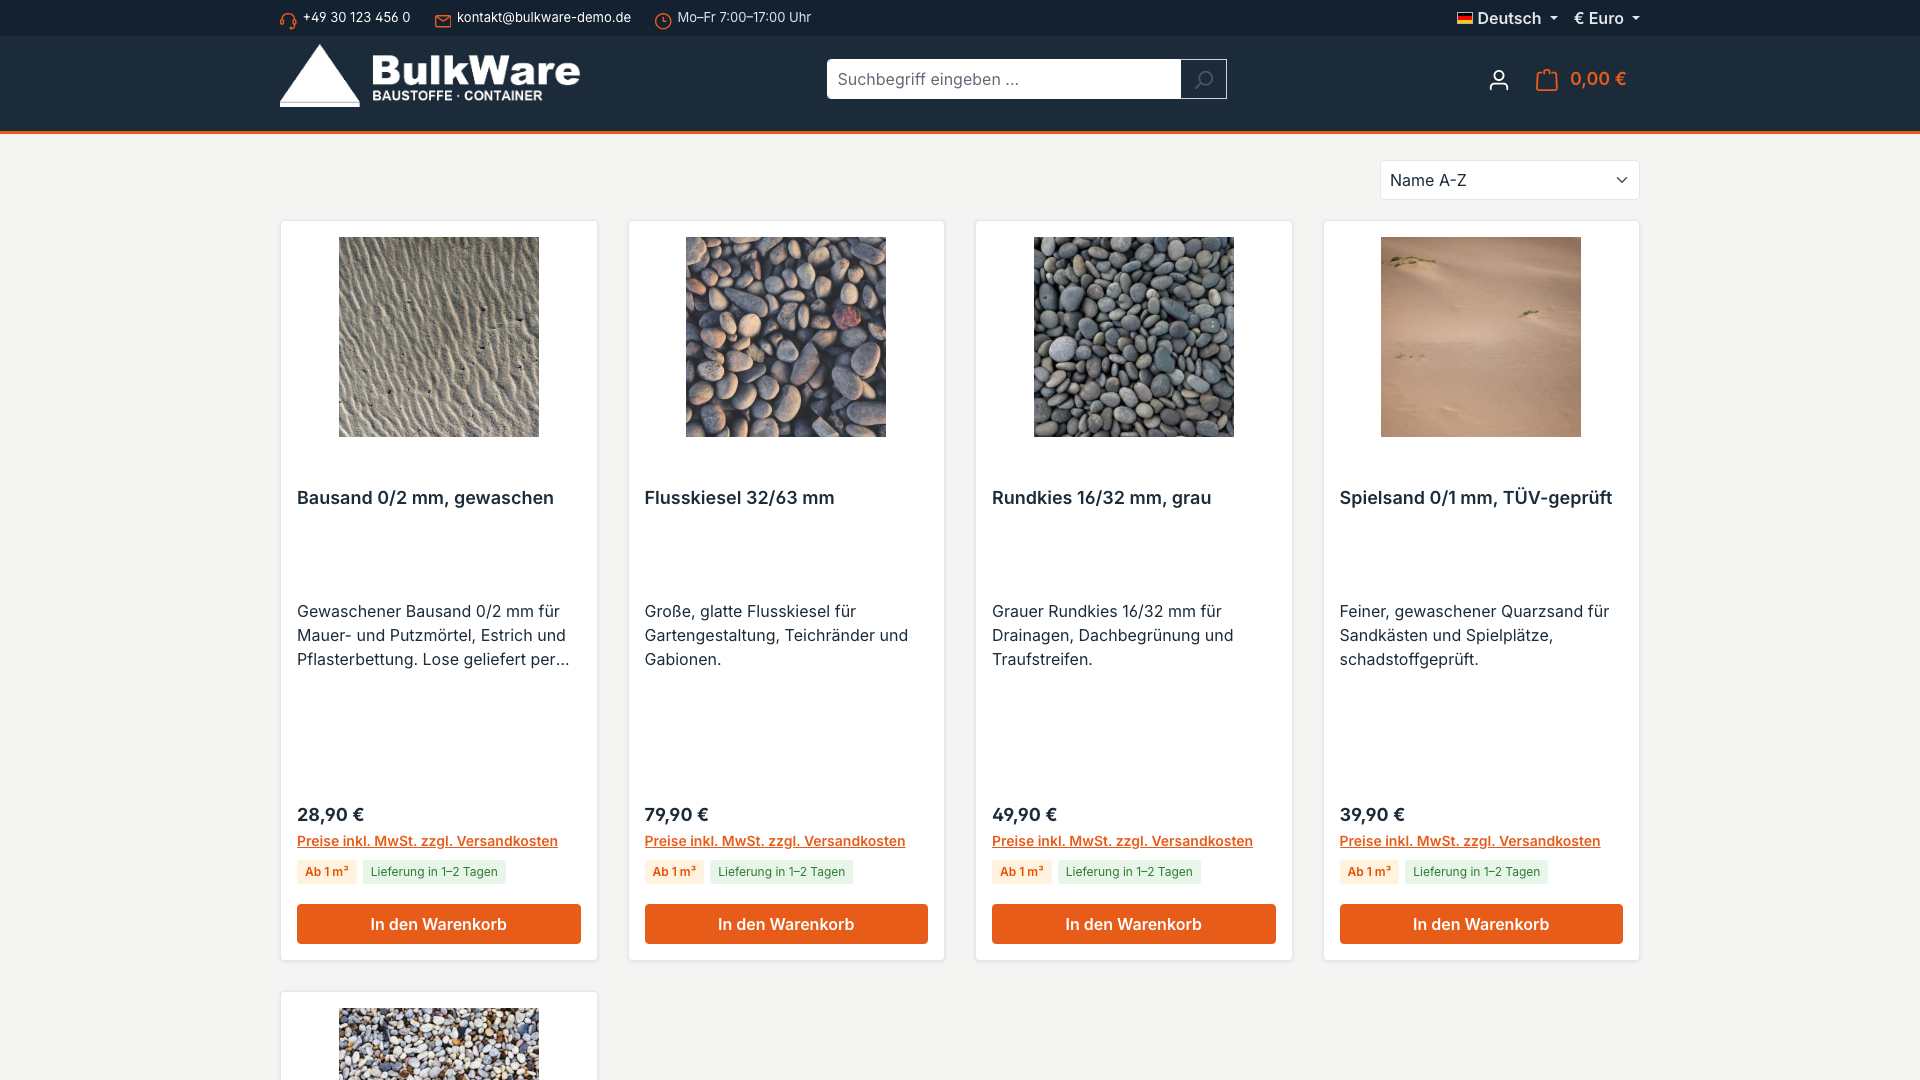Open the Euro currency dropdown
This screenshot has width=1920, height=1080.
coord(1607,18)
